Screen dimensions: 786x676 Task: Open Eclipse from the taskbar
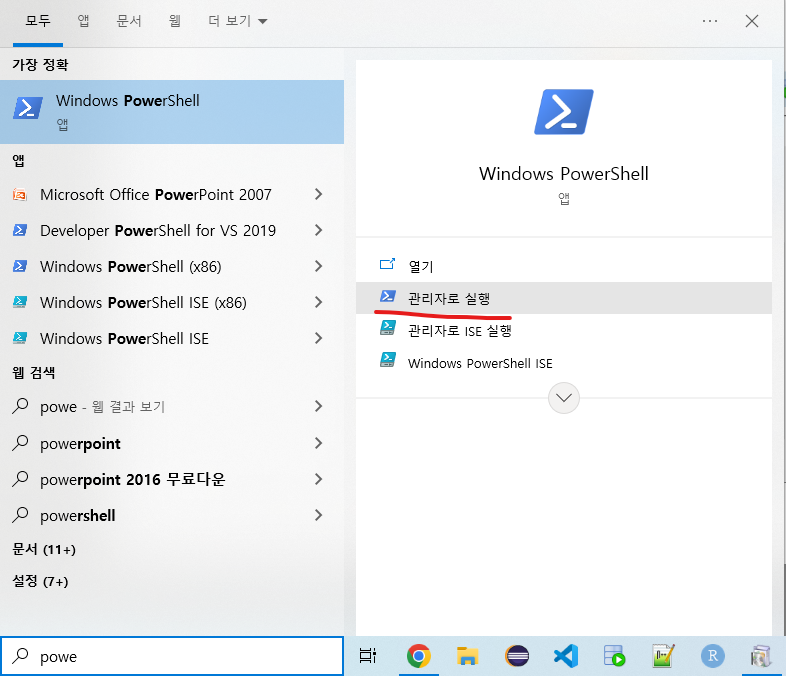(x=517, y=656)
